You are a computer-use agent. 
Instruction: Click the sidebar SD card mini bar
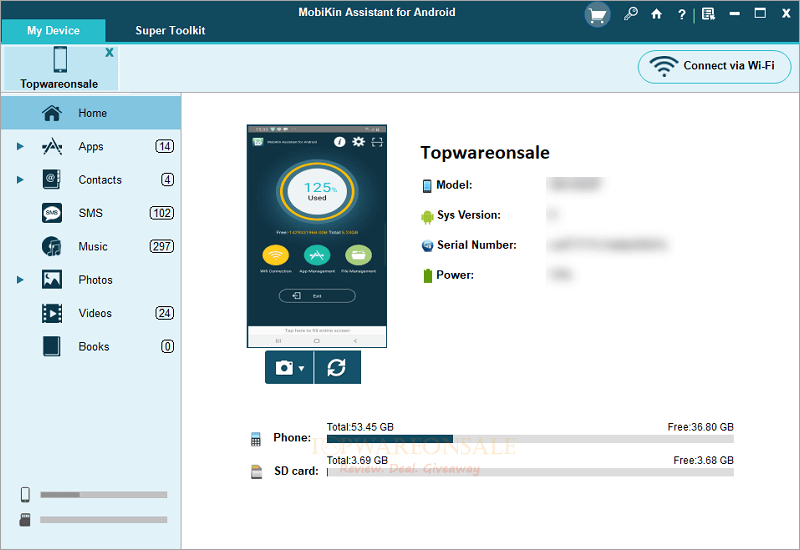(x=104, y=520)
